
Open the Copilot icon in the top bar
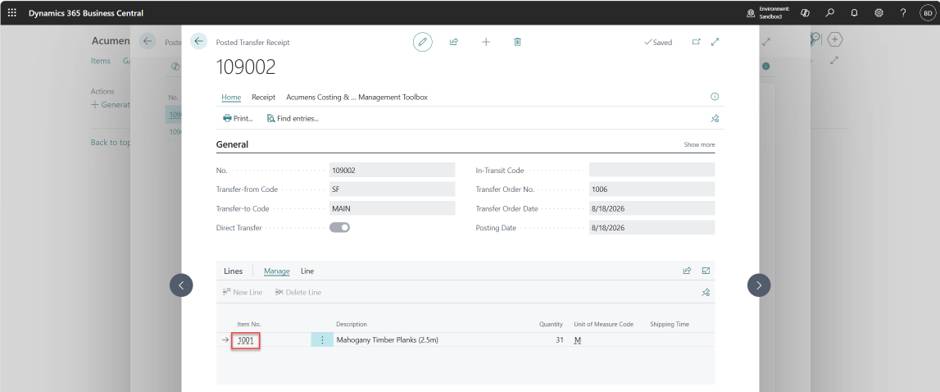(805, 13)
